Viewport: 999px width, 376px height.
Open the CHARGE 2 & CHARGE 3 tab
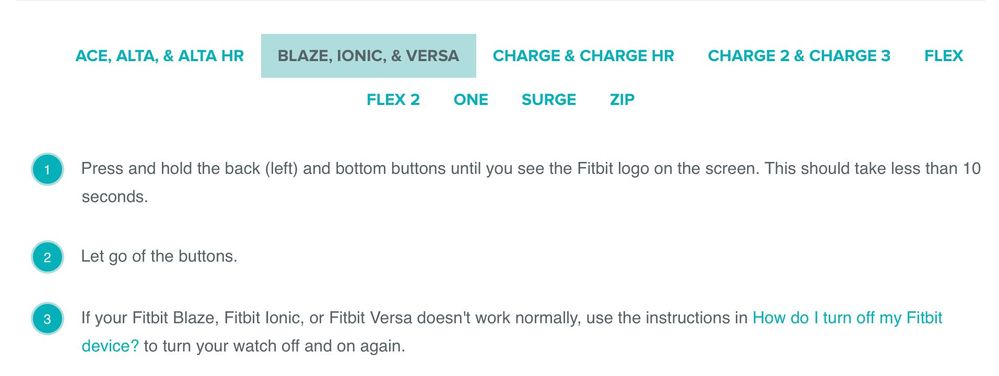coord(799,56)
